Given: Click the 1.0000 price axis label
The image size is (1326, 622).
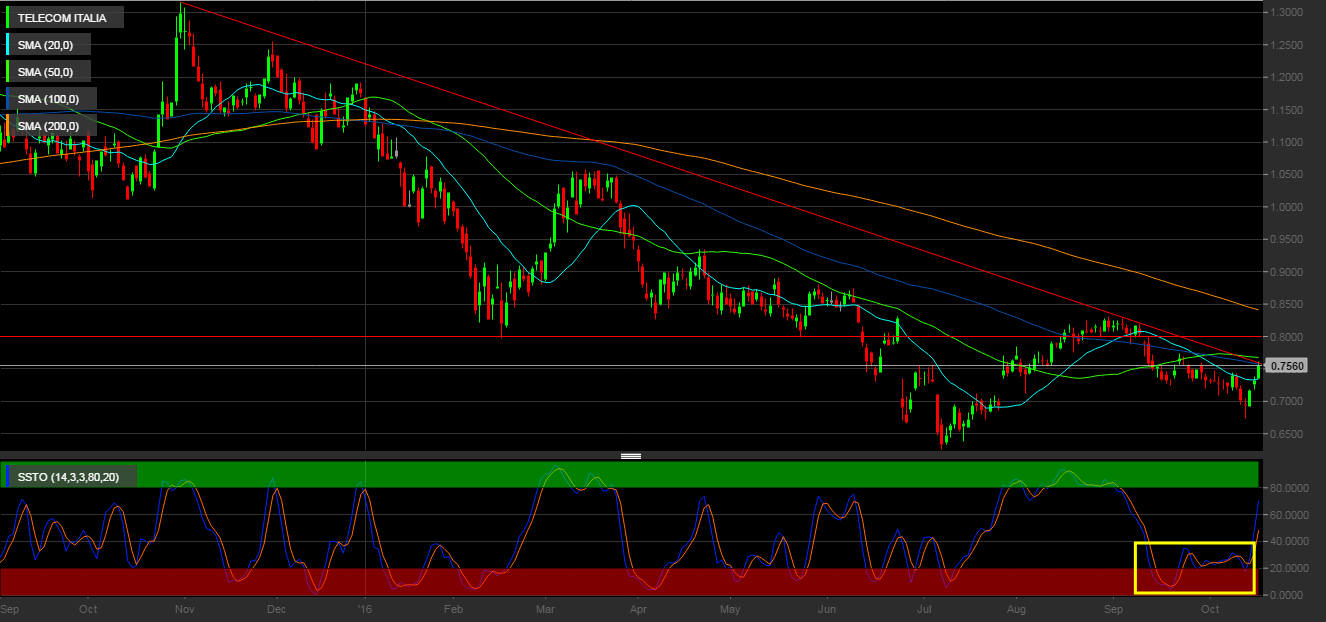Looking at the screenshot, I should point(1286,207).
